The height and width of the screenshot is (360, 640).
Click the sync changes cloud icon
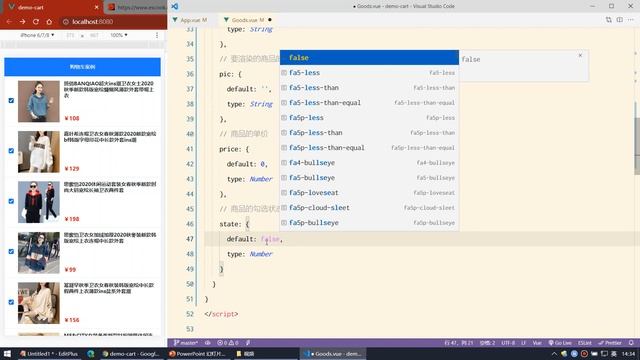207,343
